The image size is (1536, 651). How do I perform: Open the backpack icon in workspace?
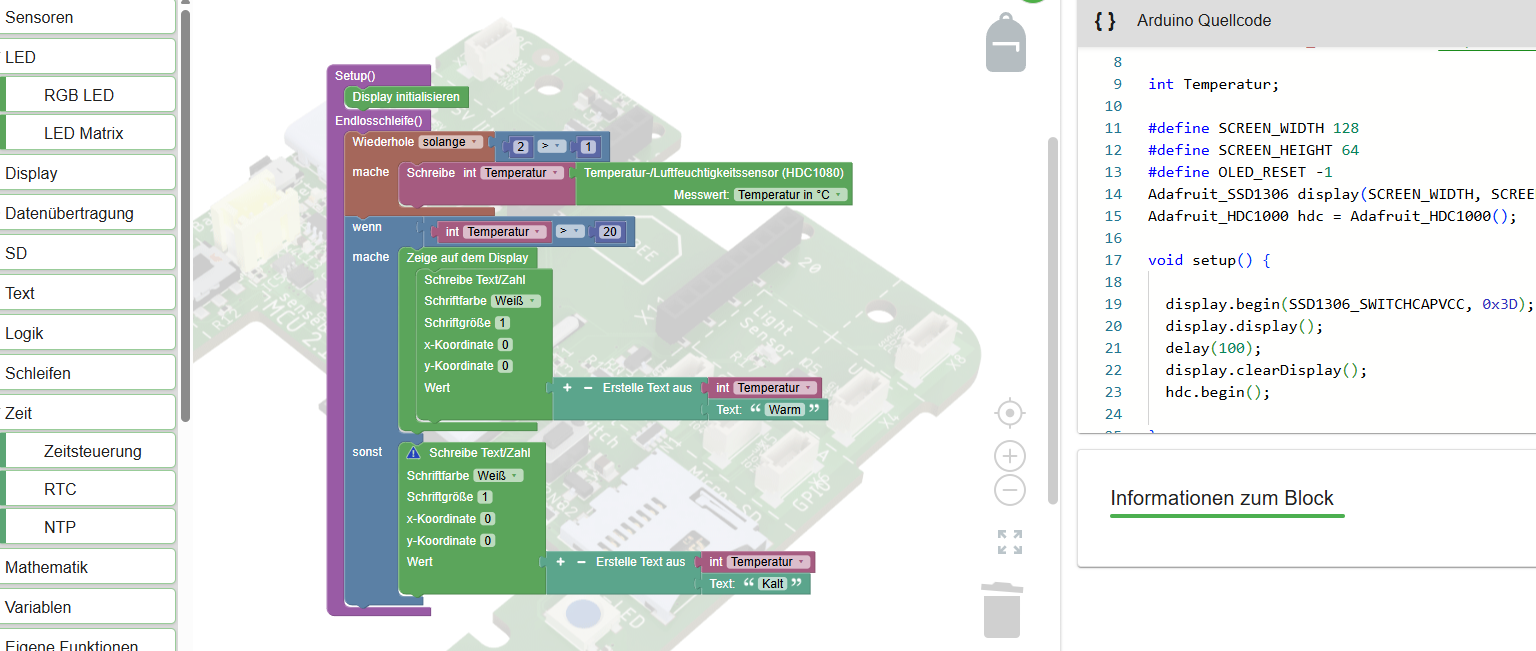(1005, 43)
